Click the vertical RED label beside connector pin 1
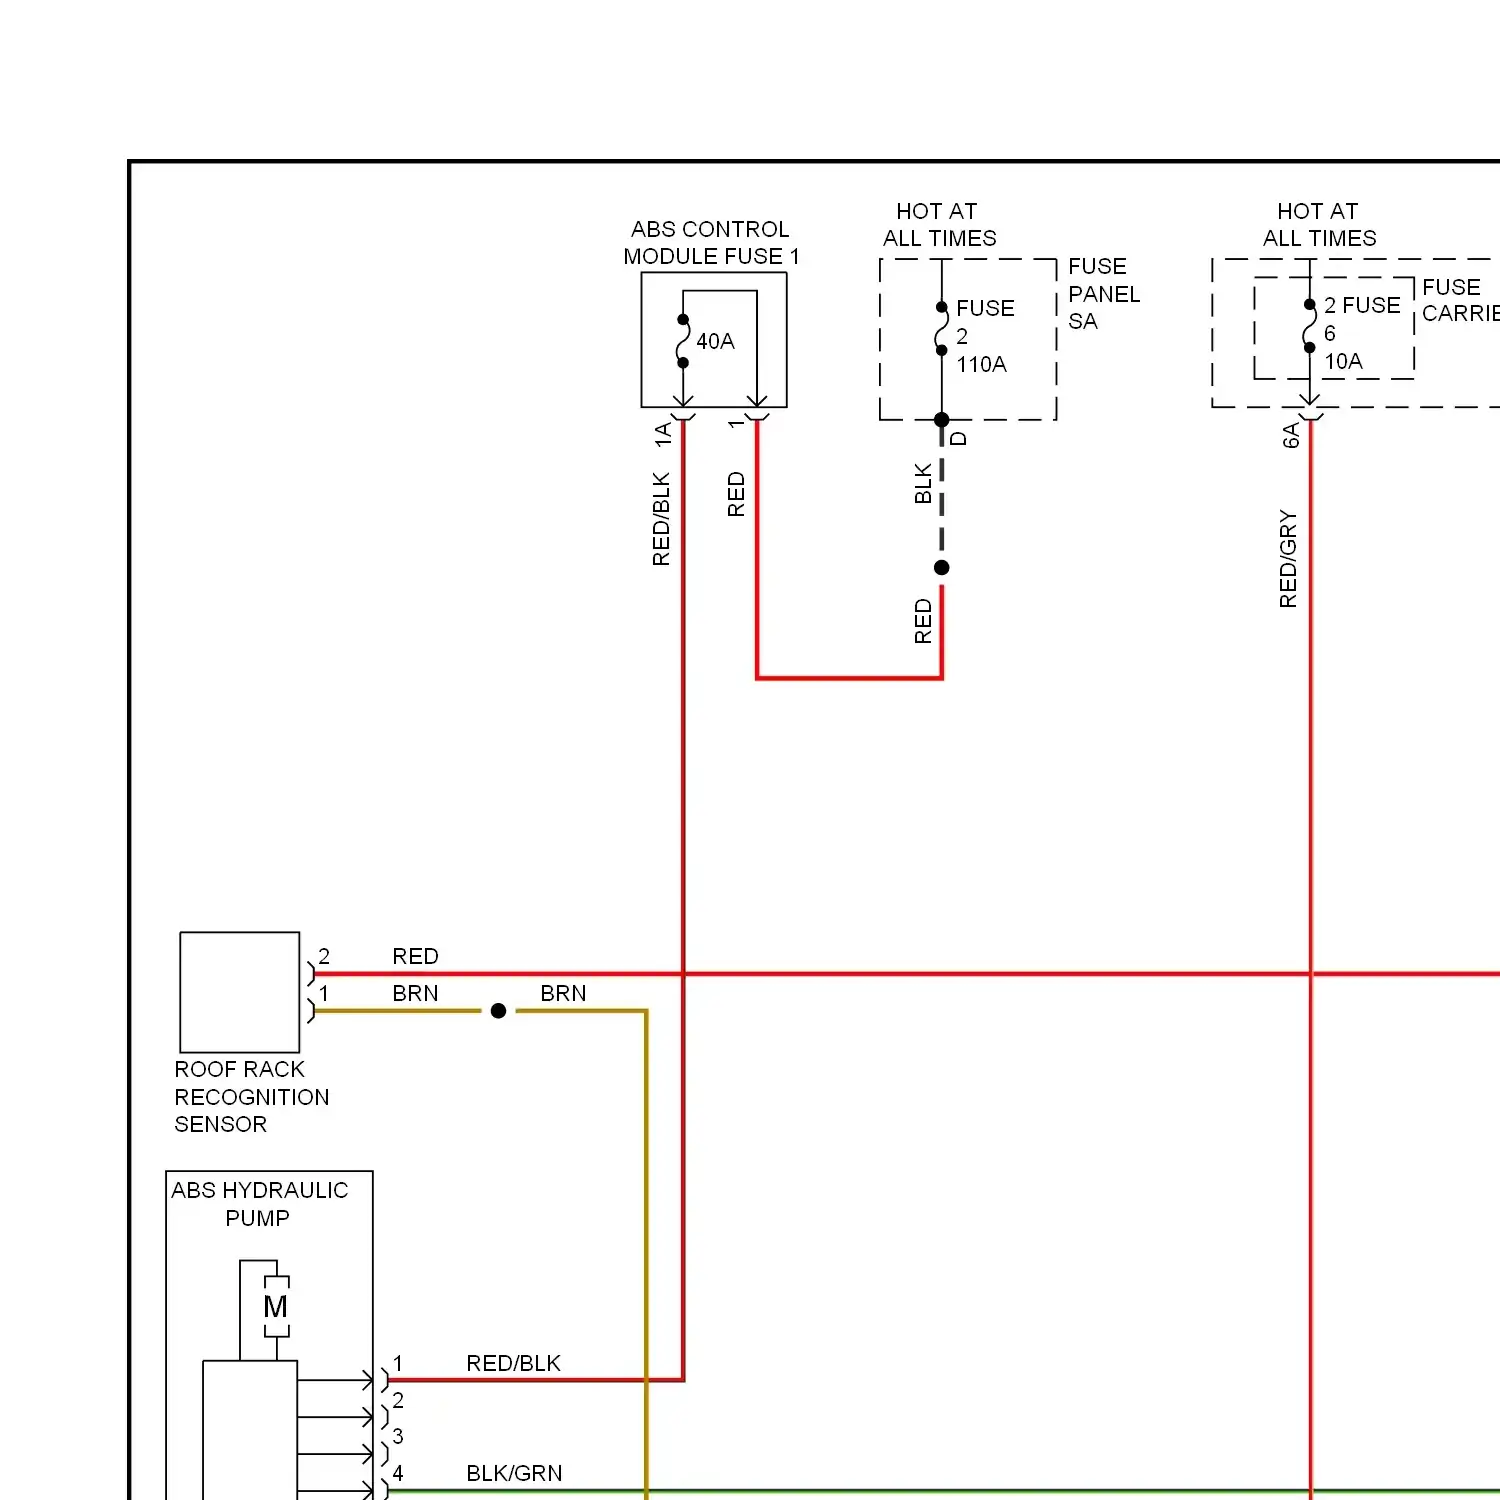The height and width of the screenshot is (1500, 1500). click(x=736, y=494)
